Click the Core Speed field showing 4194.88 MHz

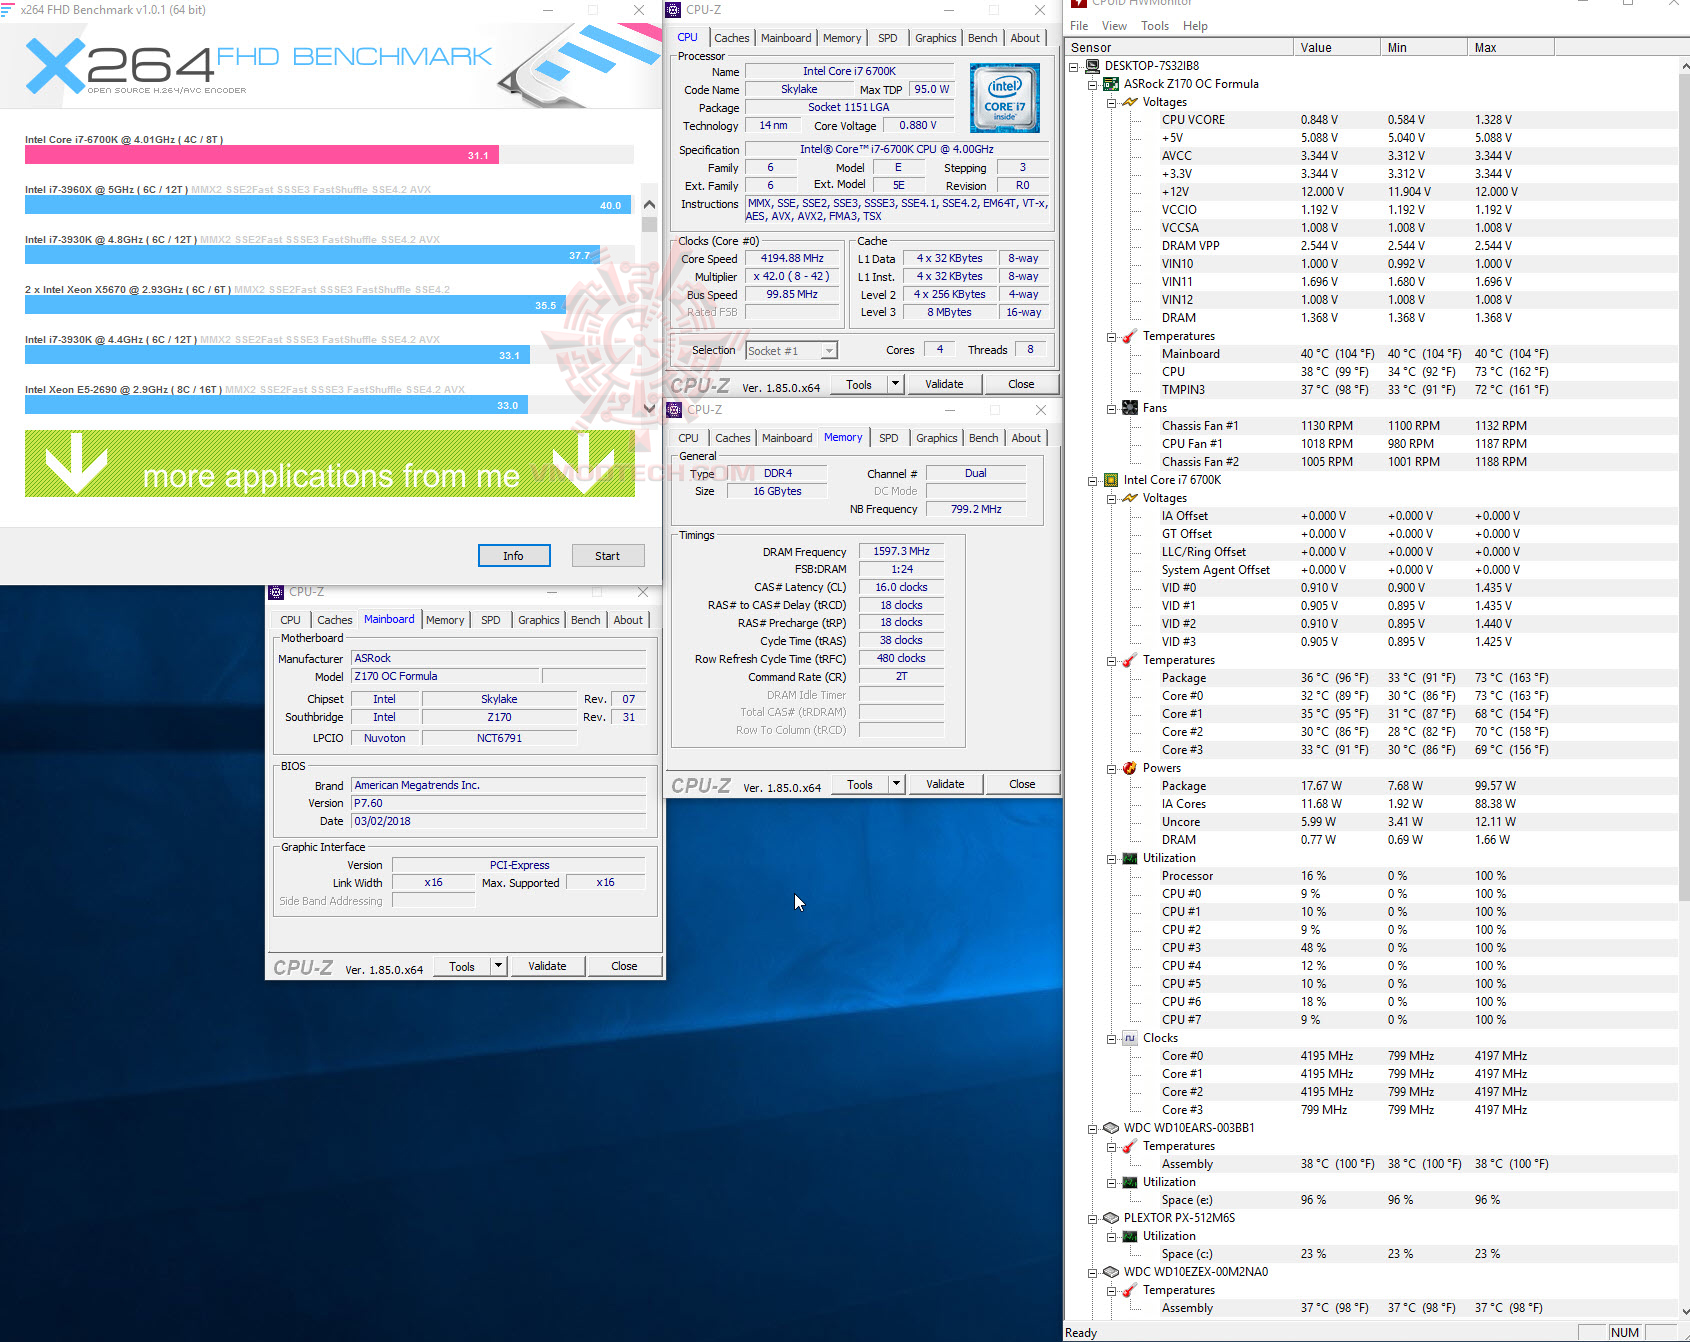point(792,259)
